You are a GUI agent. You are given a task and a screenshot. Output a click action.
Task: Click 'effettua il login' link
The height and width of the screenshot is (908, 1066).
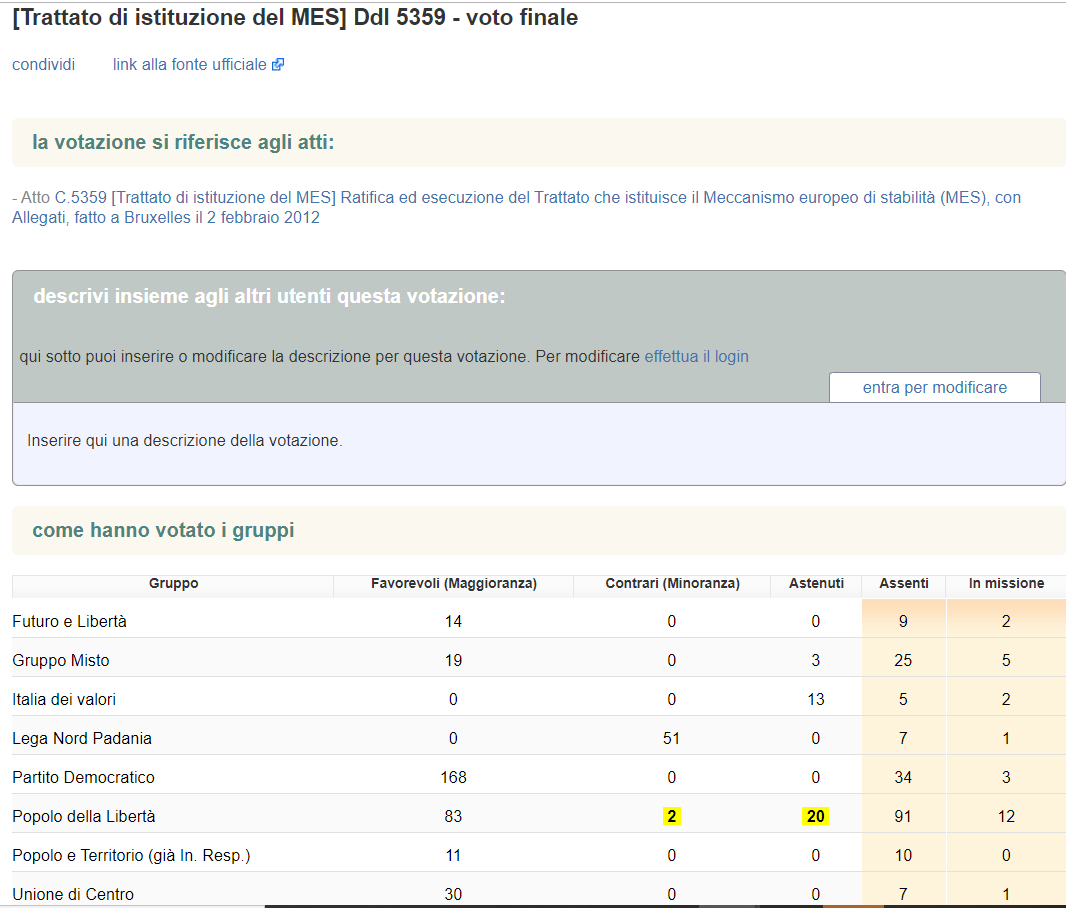[696, 357]
